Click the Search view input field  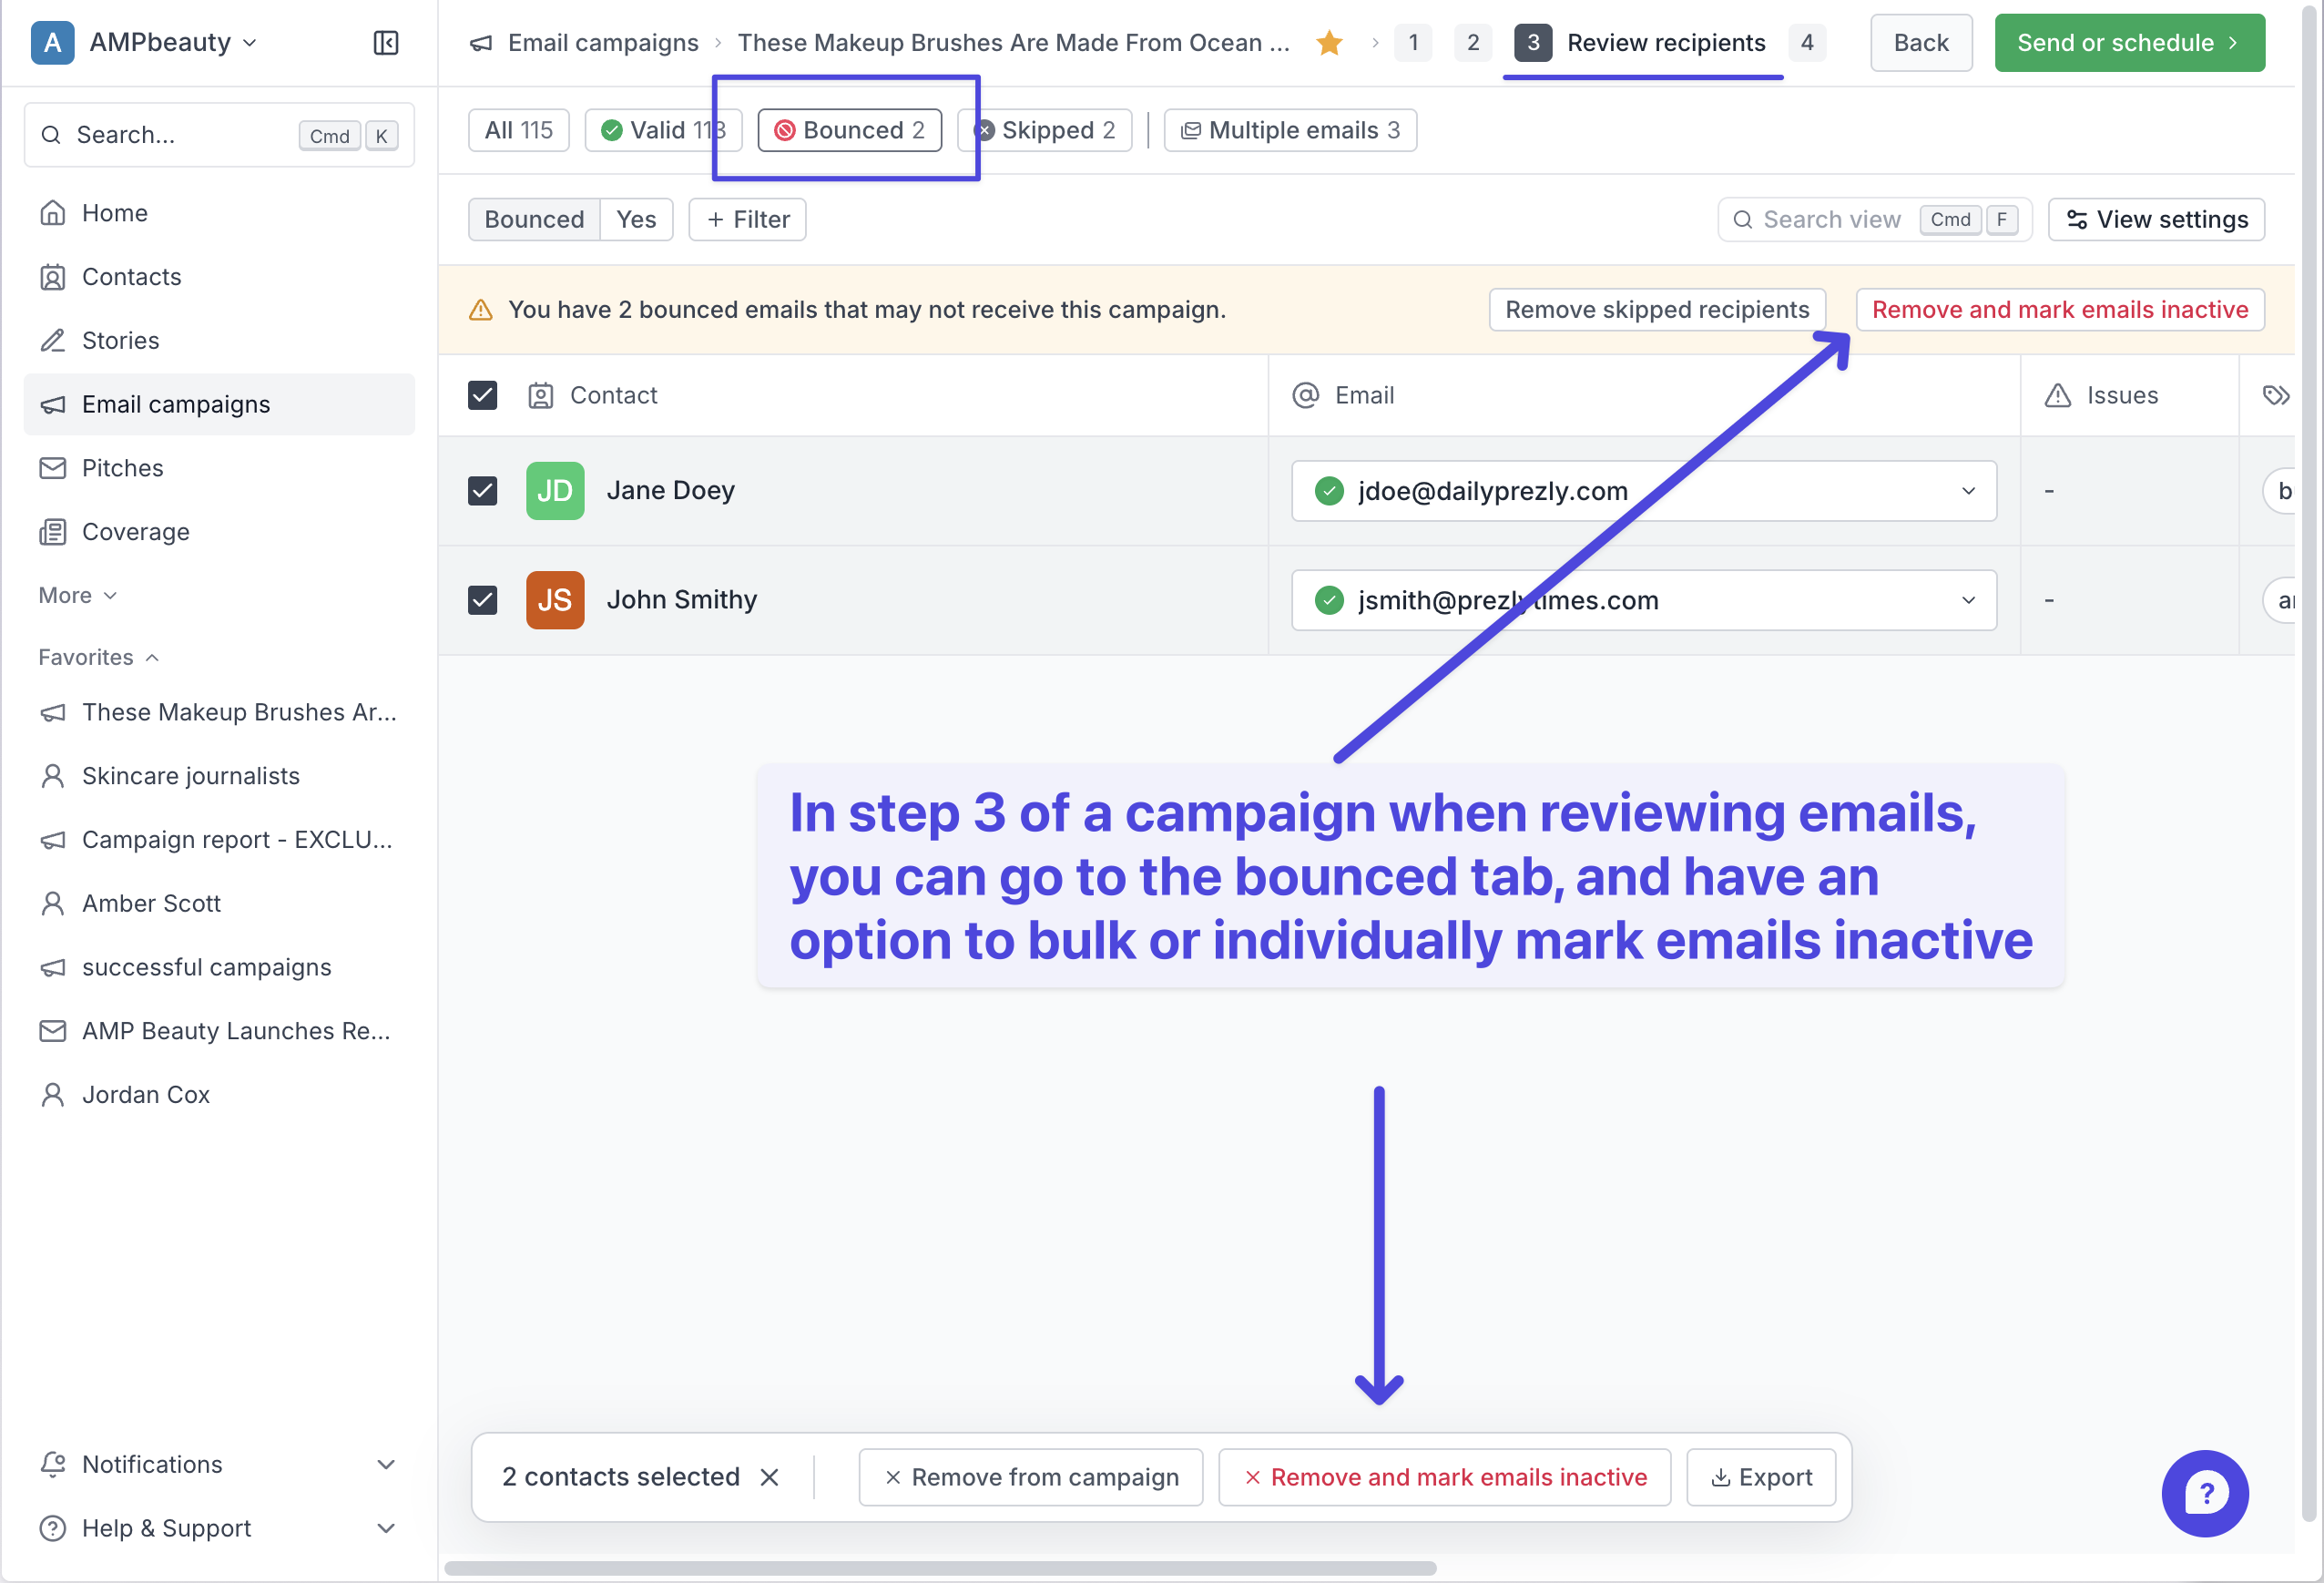1830,220
